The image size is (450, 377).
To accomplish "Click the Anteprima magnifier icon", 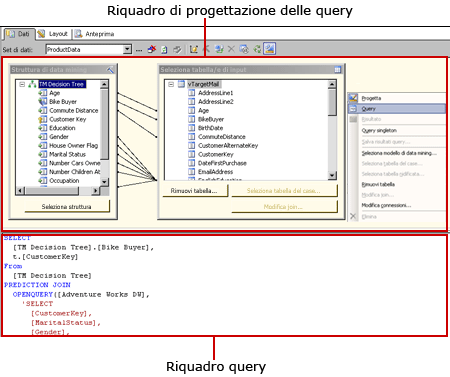I will click(78, 34).
